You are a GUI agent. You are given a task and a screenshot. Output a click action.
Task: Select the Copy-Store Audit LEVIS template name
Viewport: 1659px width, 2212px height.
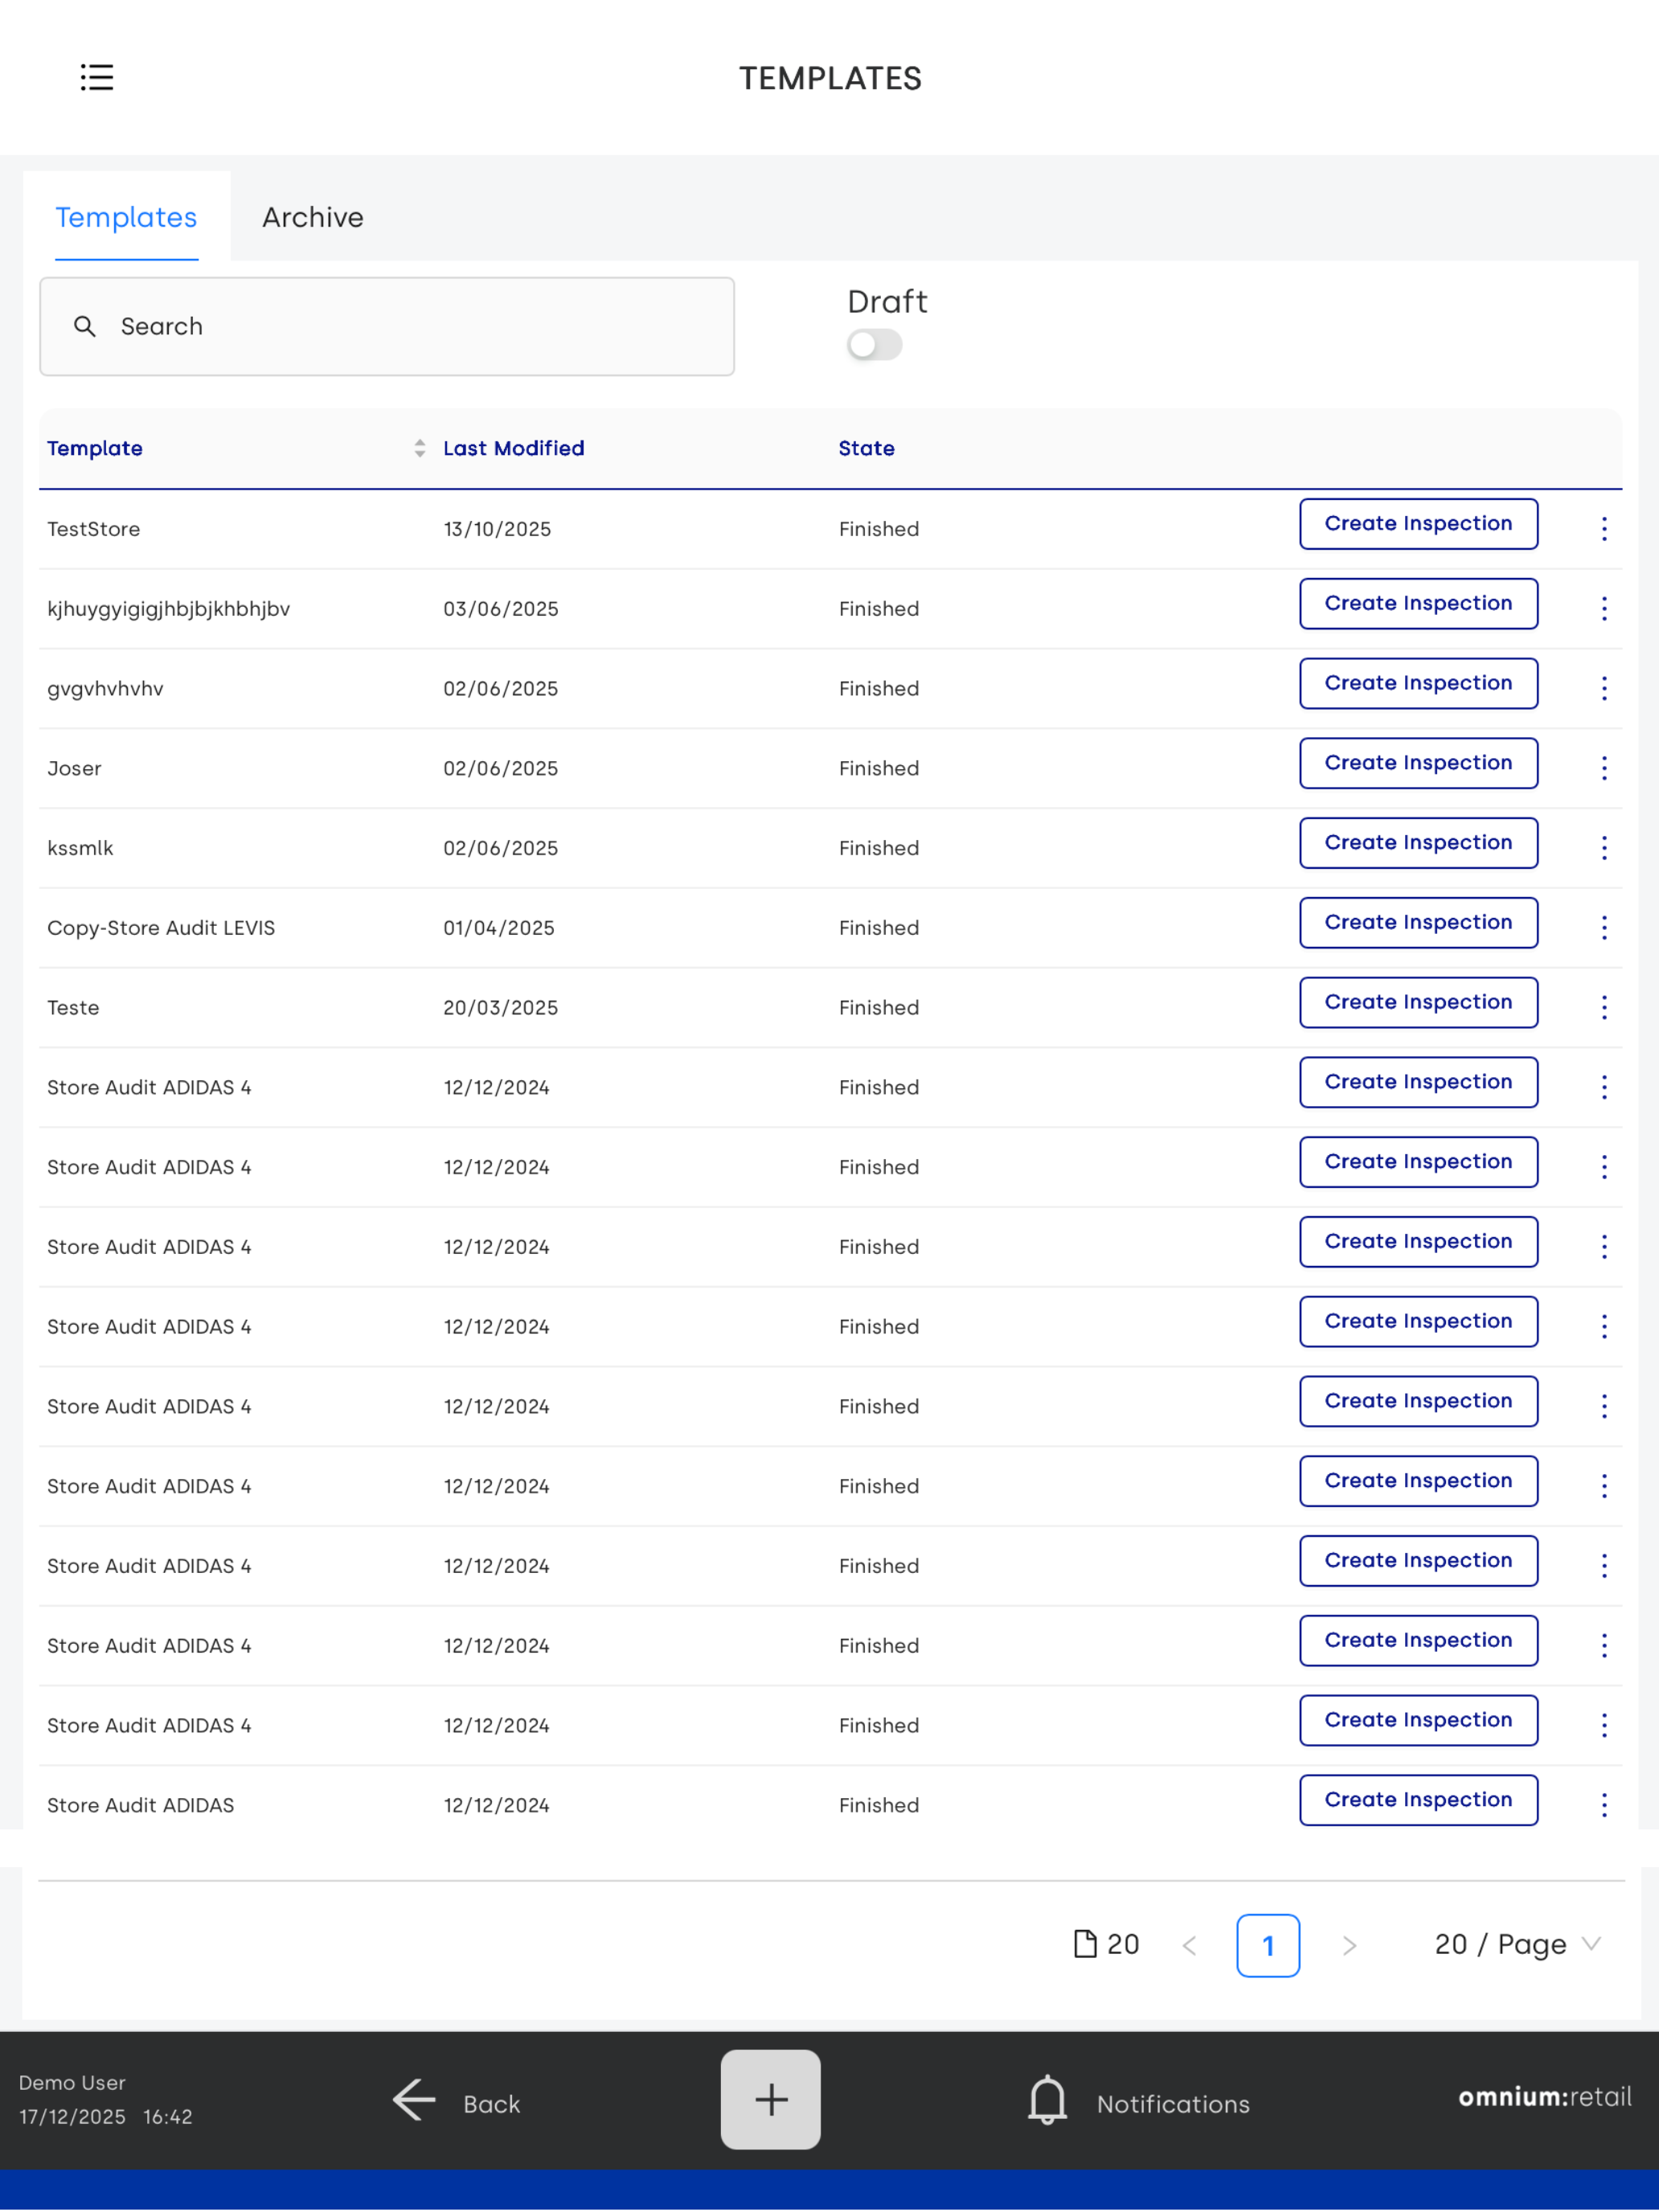click(161, 928)
